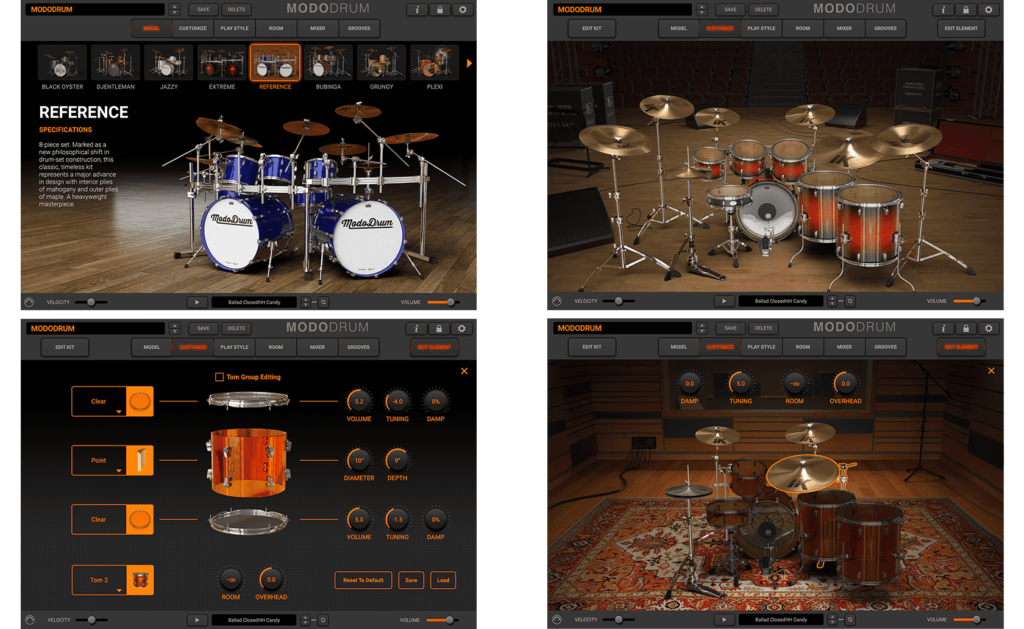Select the highlighted ride cymbal in rug room

pyautogui.click(x=803, y=472)
